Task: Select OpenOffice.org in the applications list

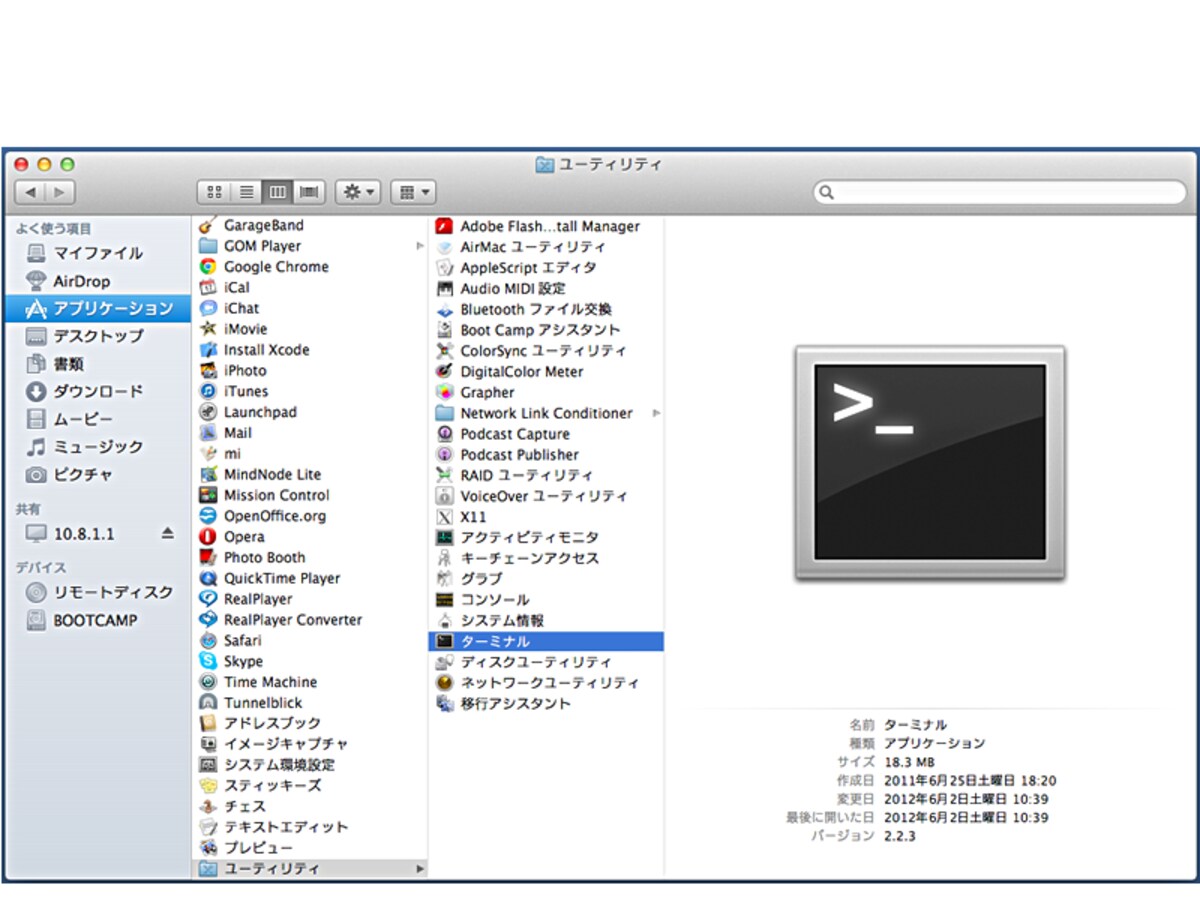Action: [310, 516]
